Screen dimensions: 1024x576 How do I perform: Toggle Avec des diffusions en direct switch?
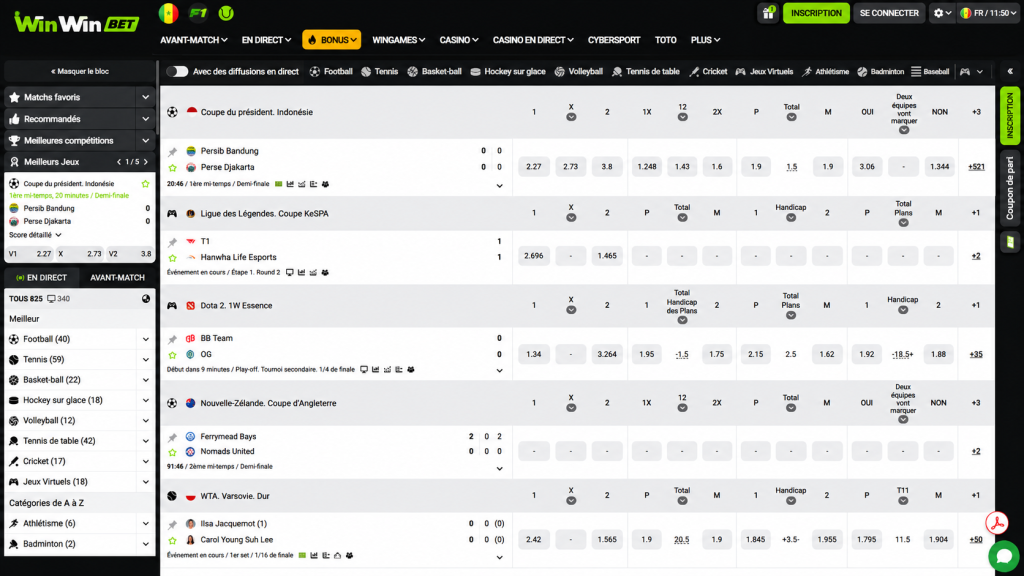pyautogui.click(x=177, y=72)
